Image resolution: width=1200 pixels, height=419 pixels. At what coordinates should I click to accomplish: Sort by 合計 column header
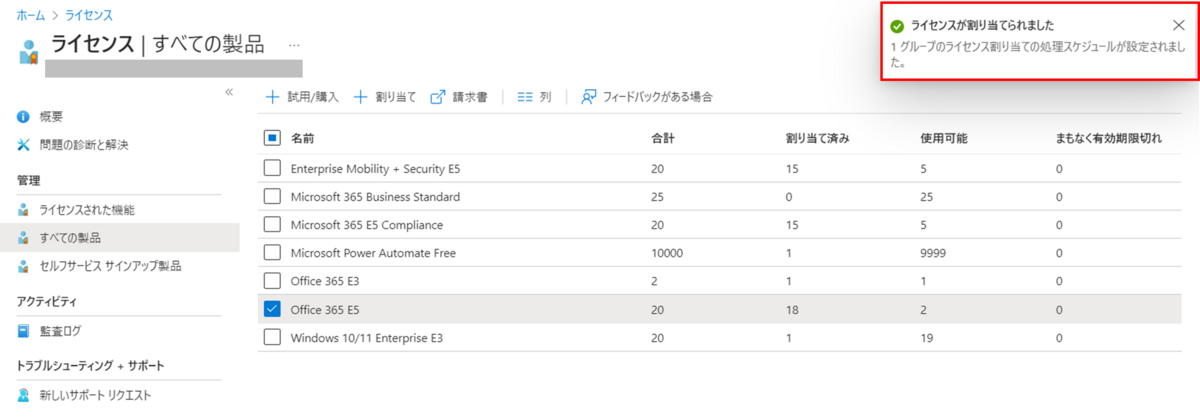point(663,138)
